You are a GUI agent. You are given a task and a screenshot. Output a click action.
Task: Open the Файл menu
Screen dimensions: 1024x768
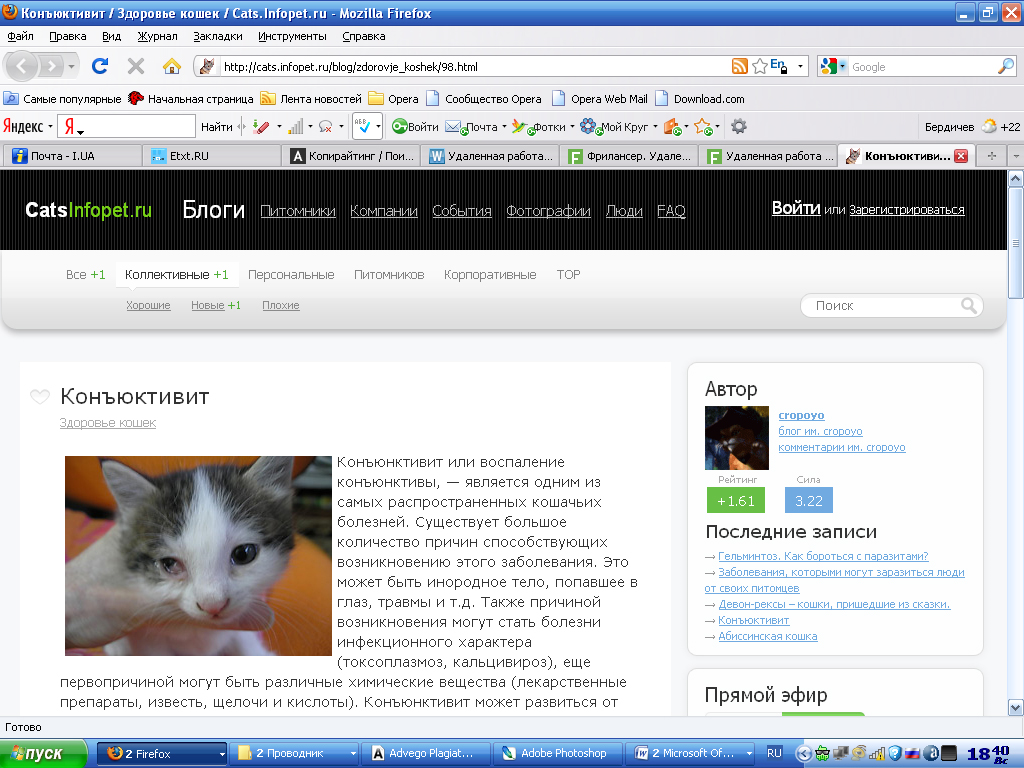tap(20, 36)
